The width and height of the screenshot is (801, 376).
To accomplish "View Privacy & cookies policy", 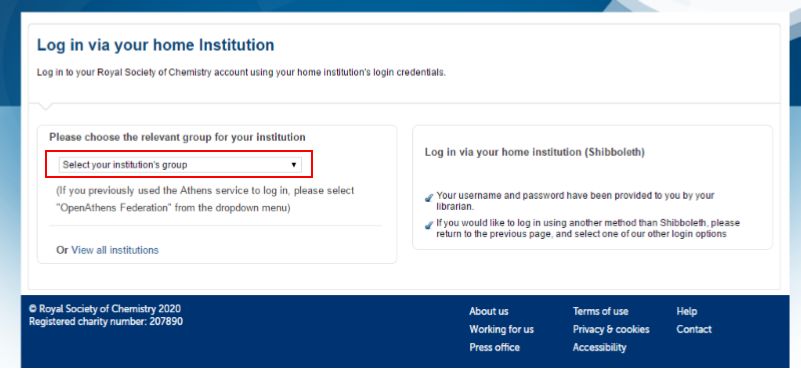I will [x=611, y=329].
